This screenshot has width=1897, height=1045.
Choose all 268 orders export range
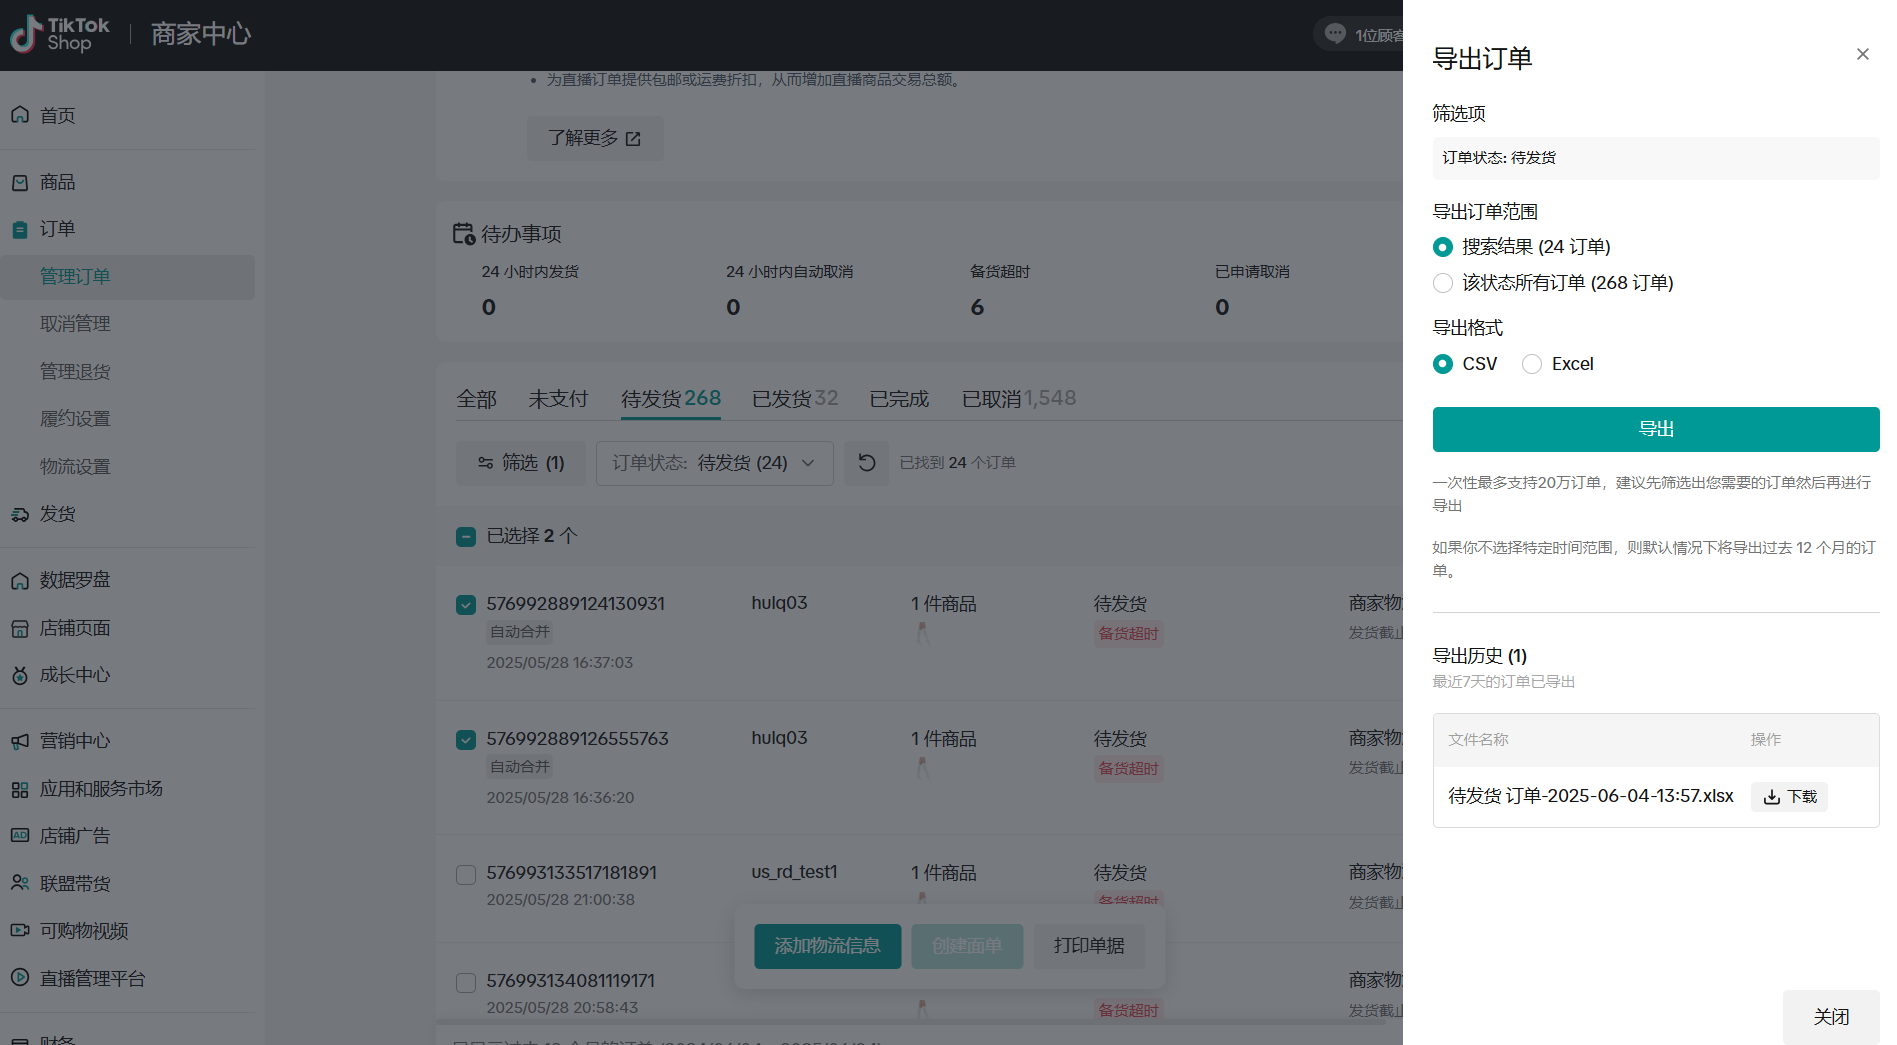1443,283
